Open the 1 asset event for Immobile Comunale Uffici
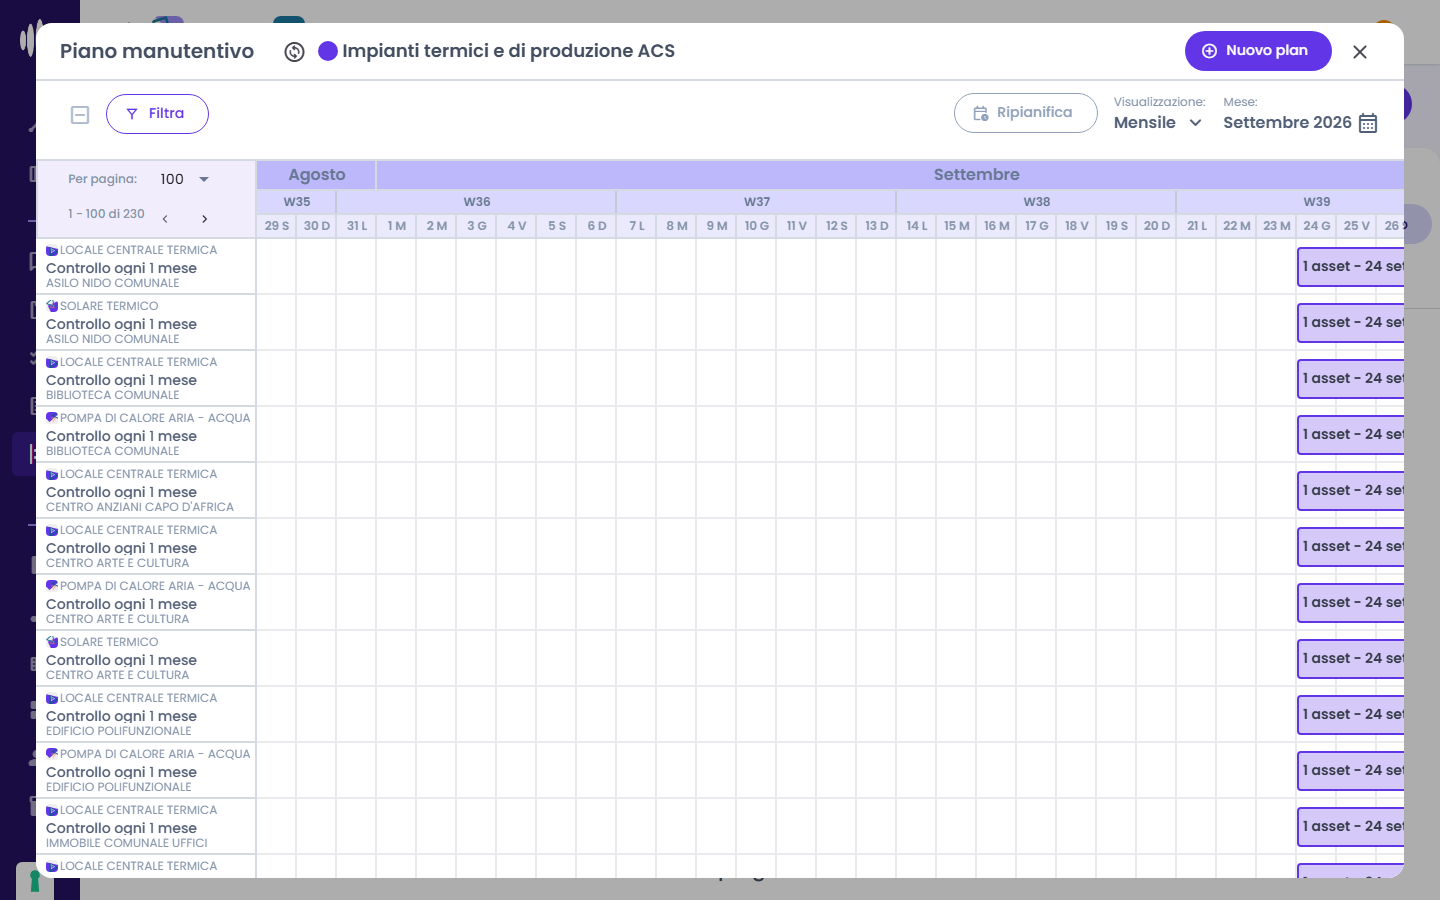Viewport: 1440px width, 900px height. pos(1351,827)
